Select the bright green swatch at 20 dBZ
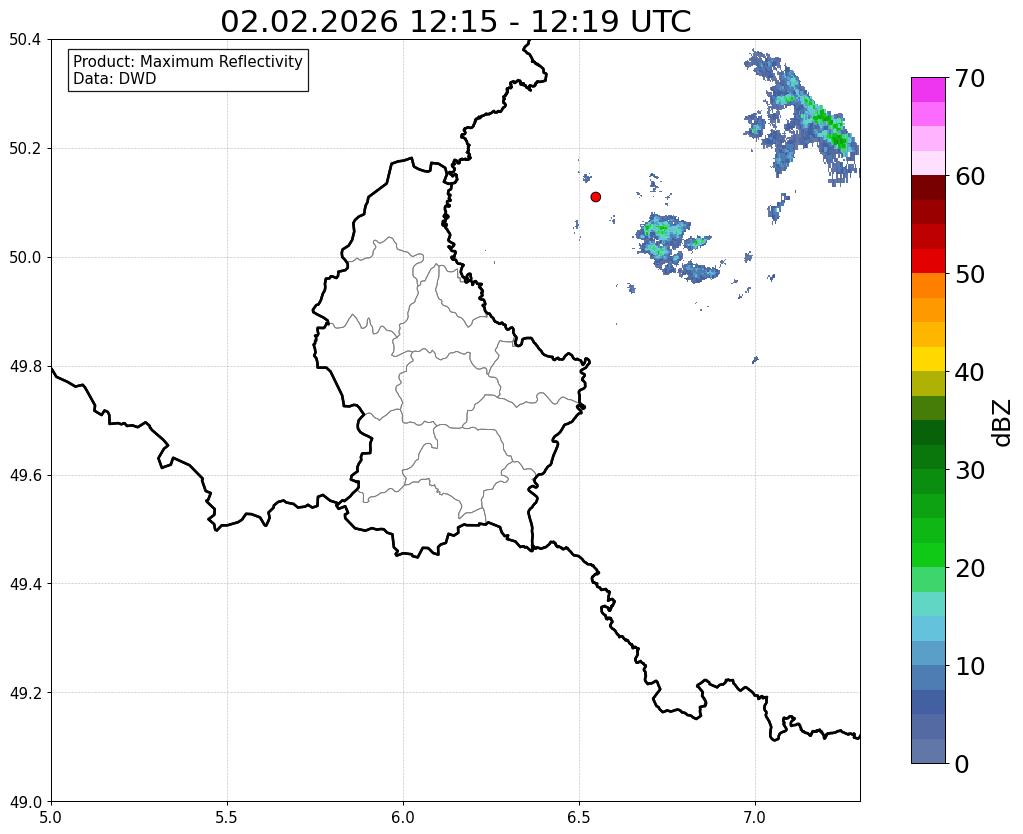 (928, 555)
